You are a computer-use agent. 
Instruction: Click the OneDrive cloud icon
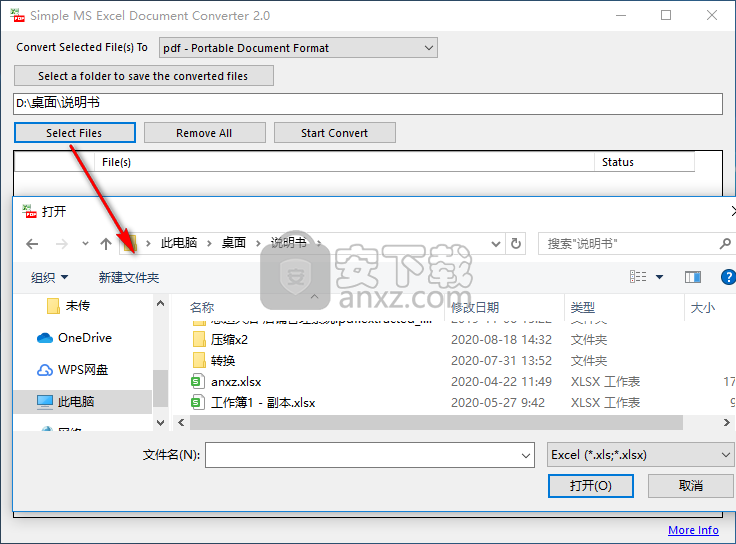point(45,337)
